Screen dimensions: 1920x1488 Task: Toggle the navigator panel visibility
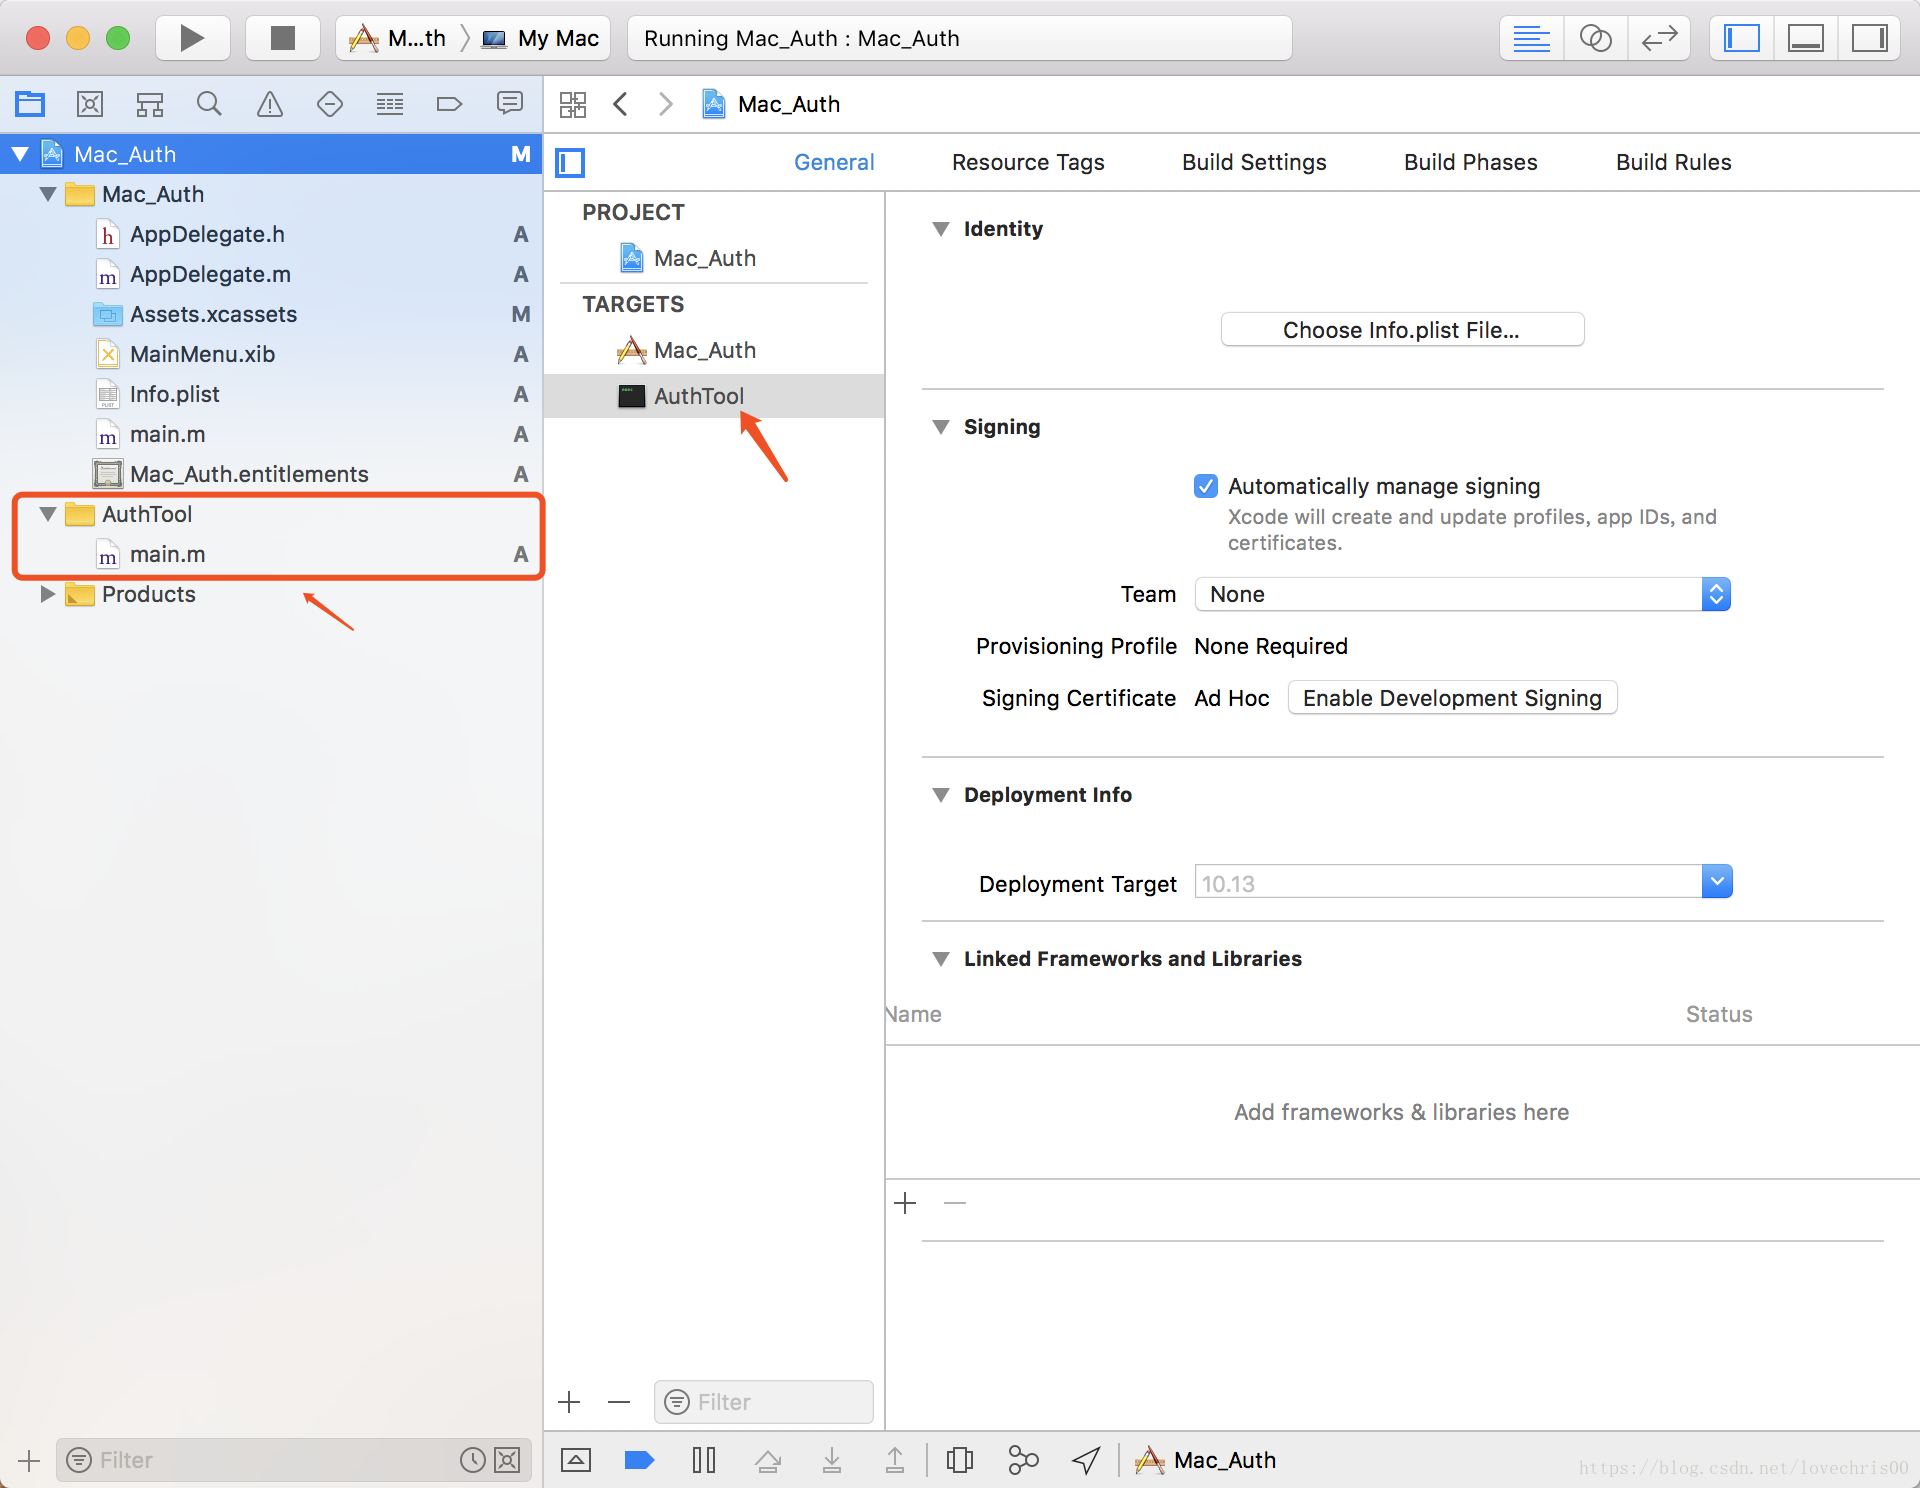tap(1741, 39)
